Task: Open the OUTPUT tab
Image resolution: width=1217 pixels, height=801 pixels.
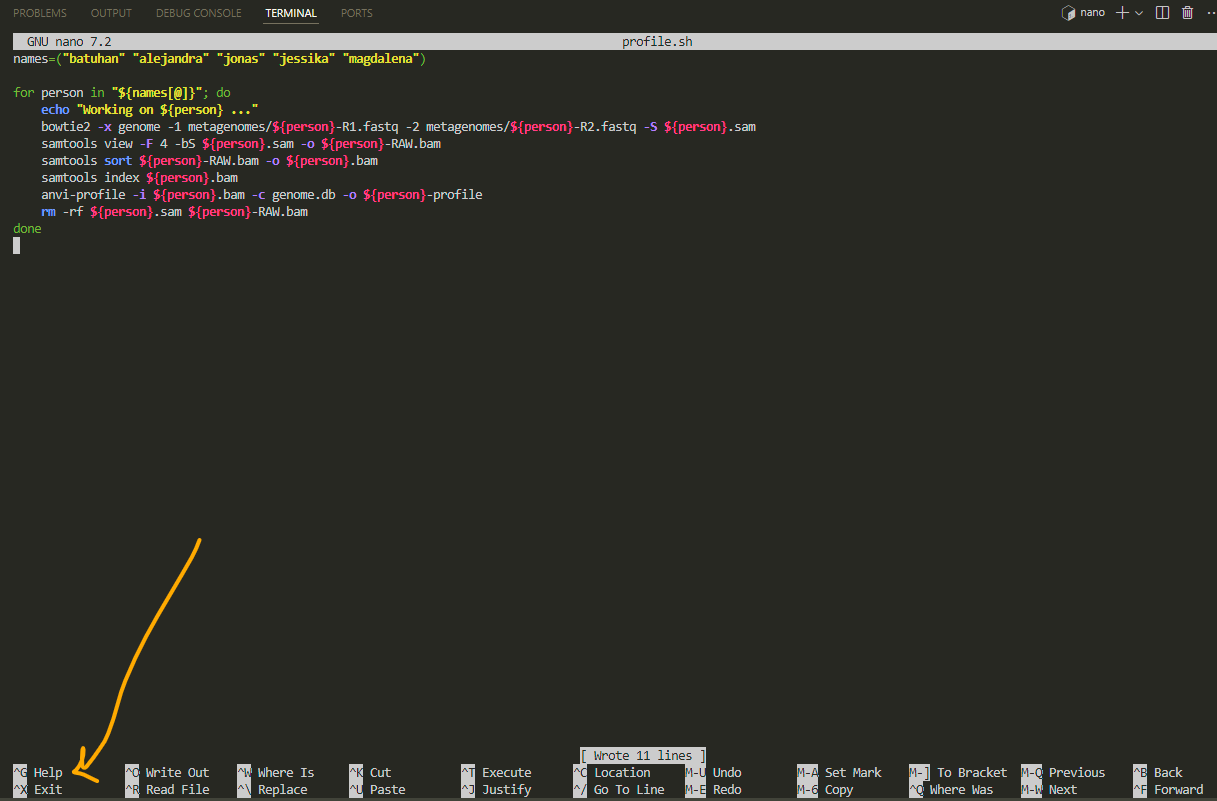Action: [111, 13]
